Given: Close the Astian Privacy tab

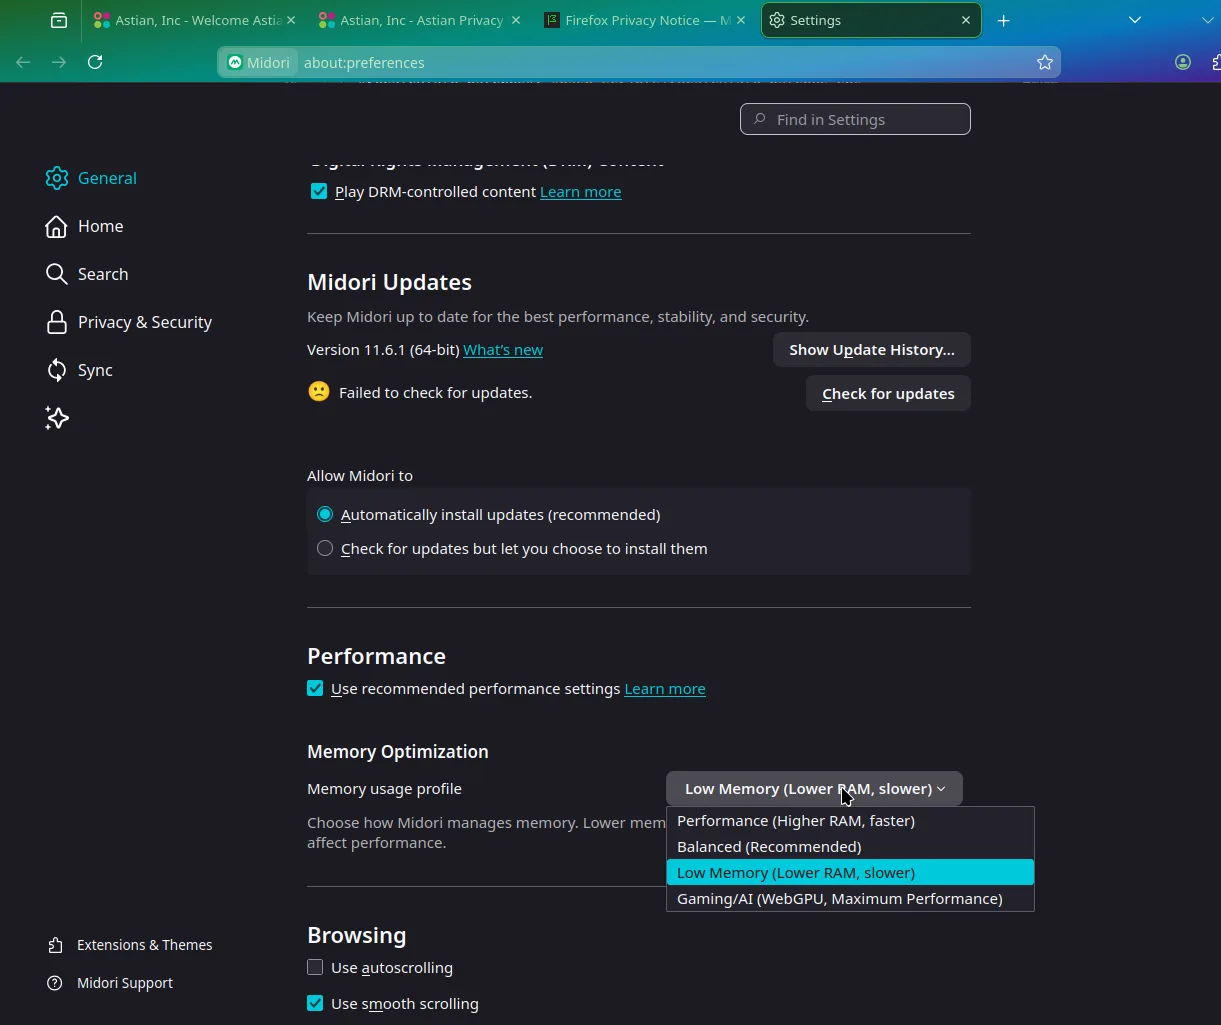Looking at the screenshot, I should click(x=516, y=20).
